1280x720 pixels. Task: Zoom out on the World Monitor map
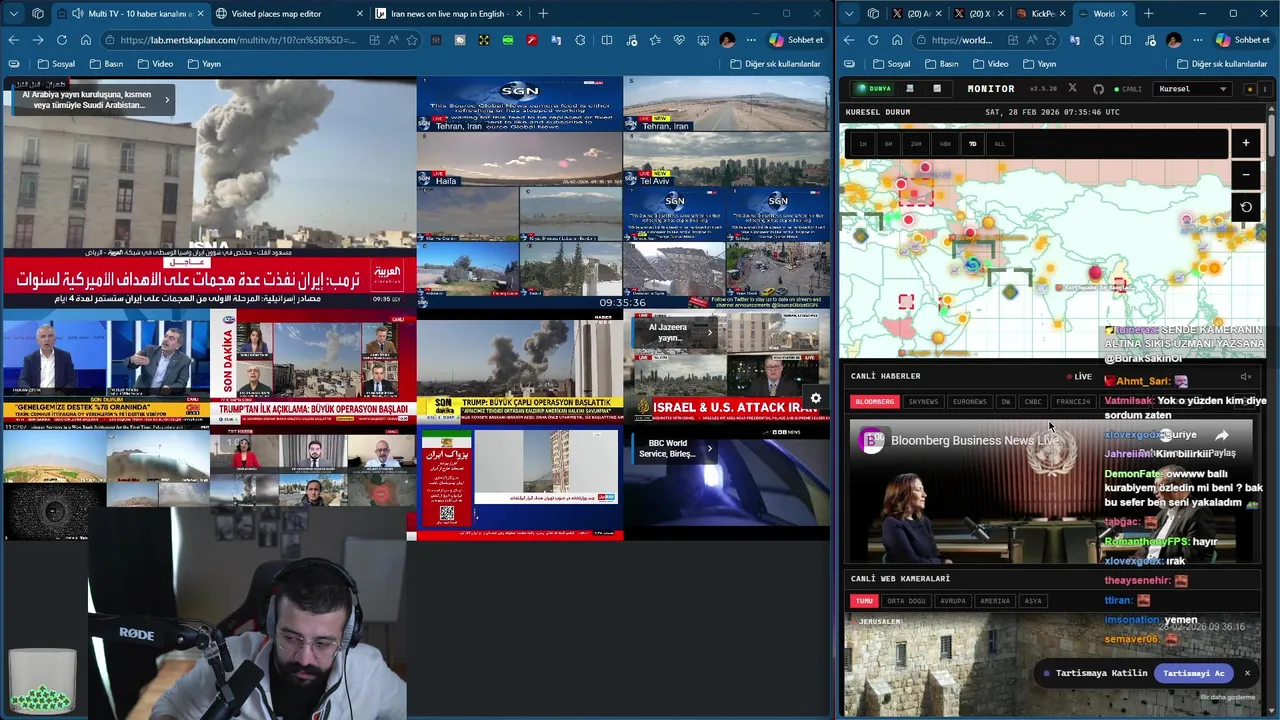click(1246, 175)
